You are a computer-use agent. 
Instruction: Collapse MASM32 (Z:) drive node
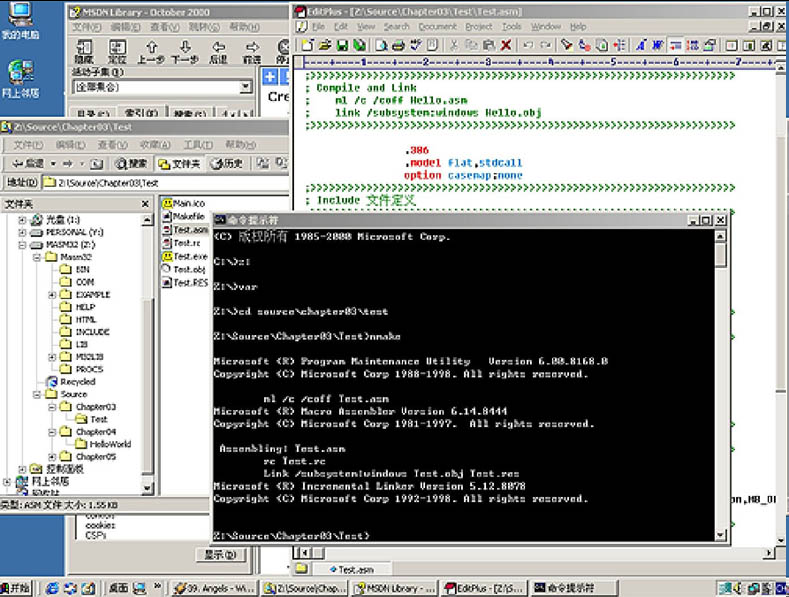click(x=22, y=245)
